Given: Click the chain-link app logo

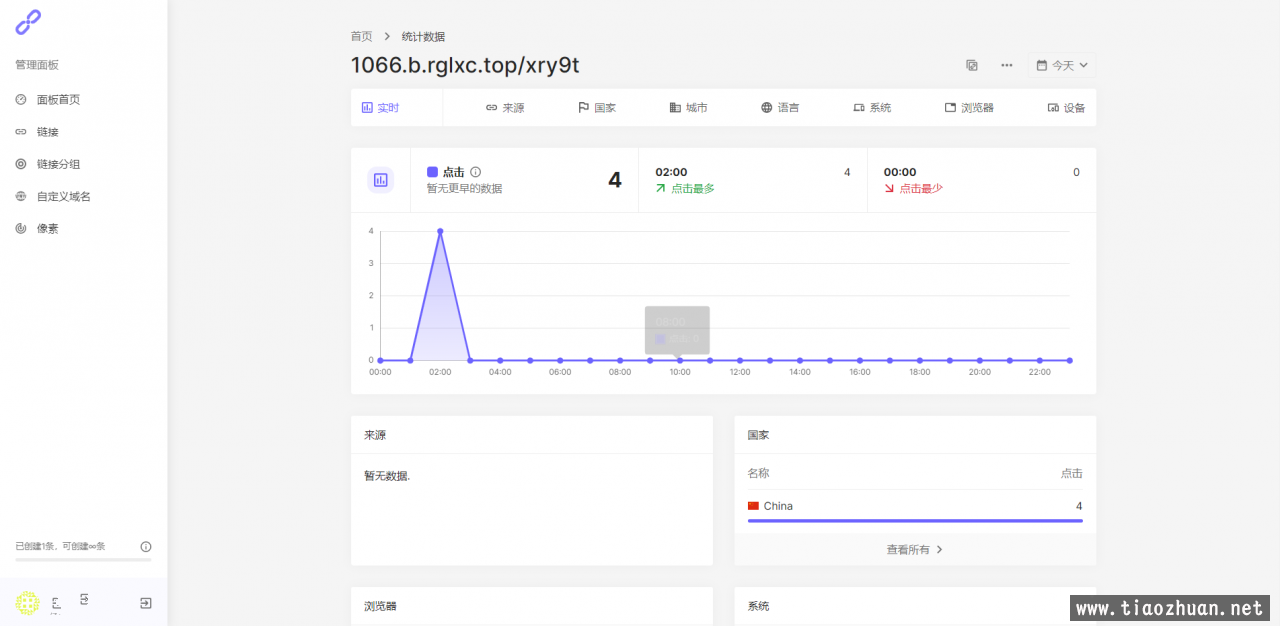Looking at the screenshot, I should pos(28,22).
